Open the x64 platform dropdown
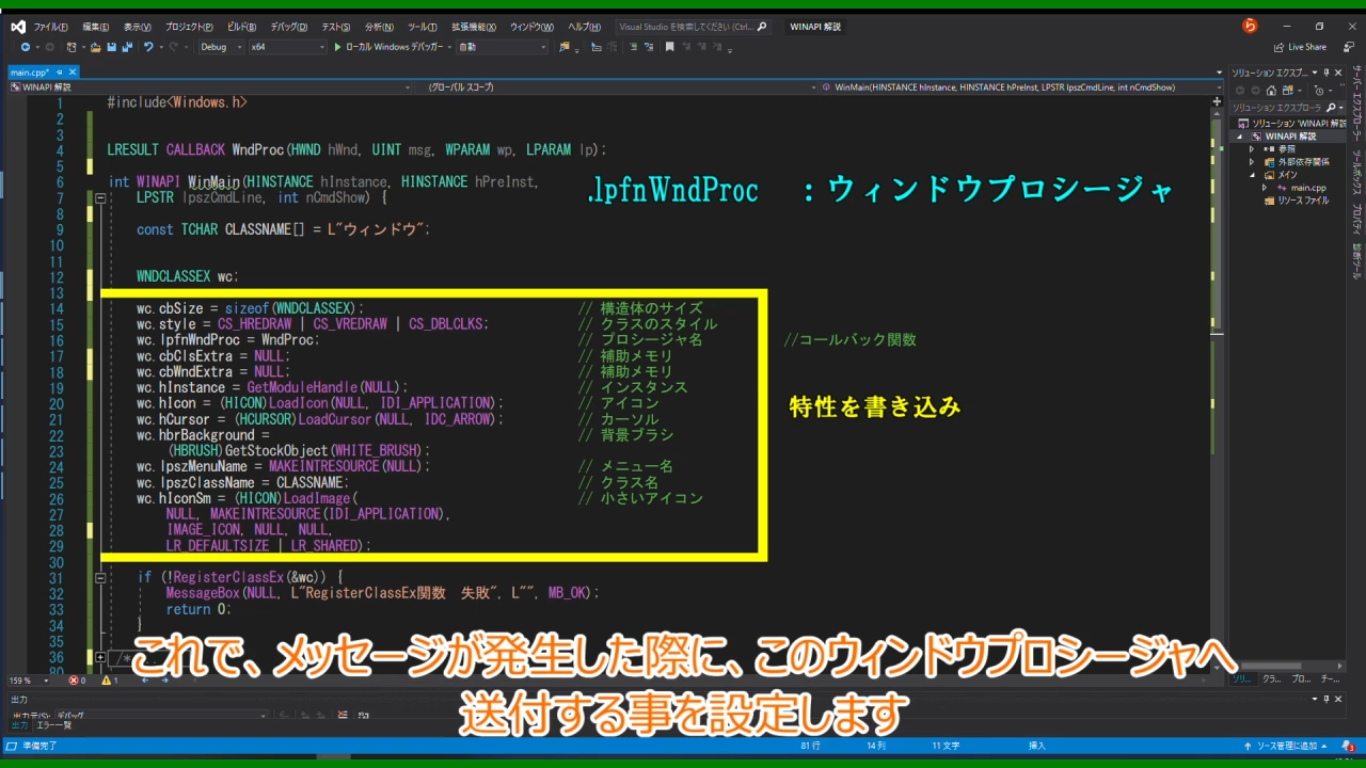Screen dimensions: 1366x768 click(x=287, y=47)
